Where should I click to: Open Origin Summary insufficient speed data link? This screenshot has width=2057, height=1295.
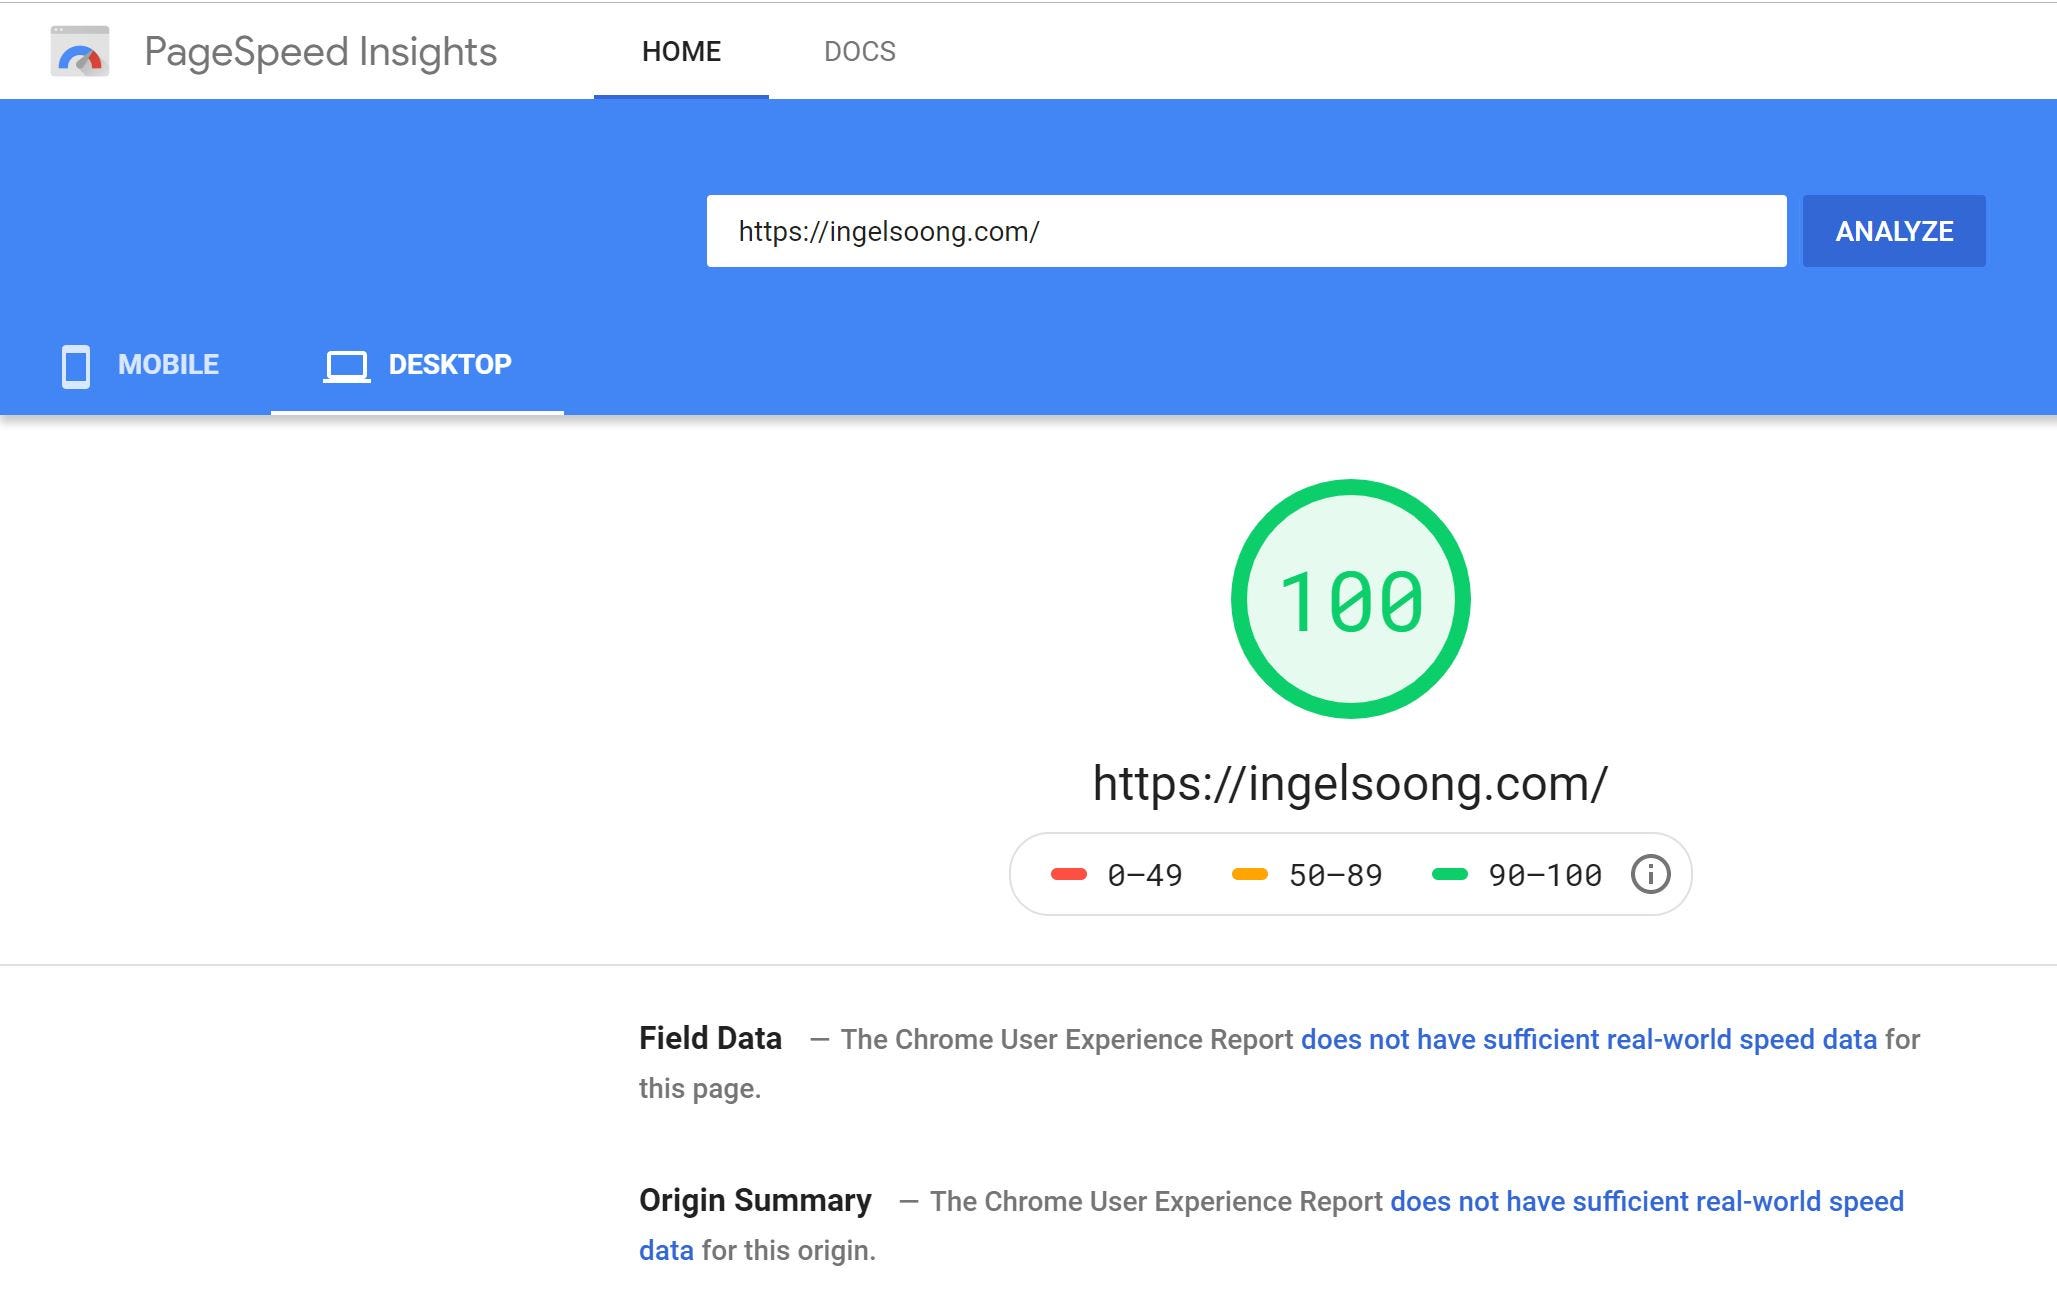click(x=1647, y=1201)
